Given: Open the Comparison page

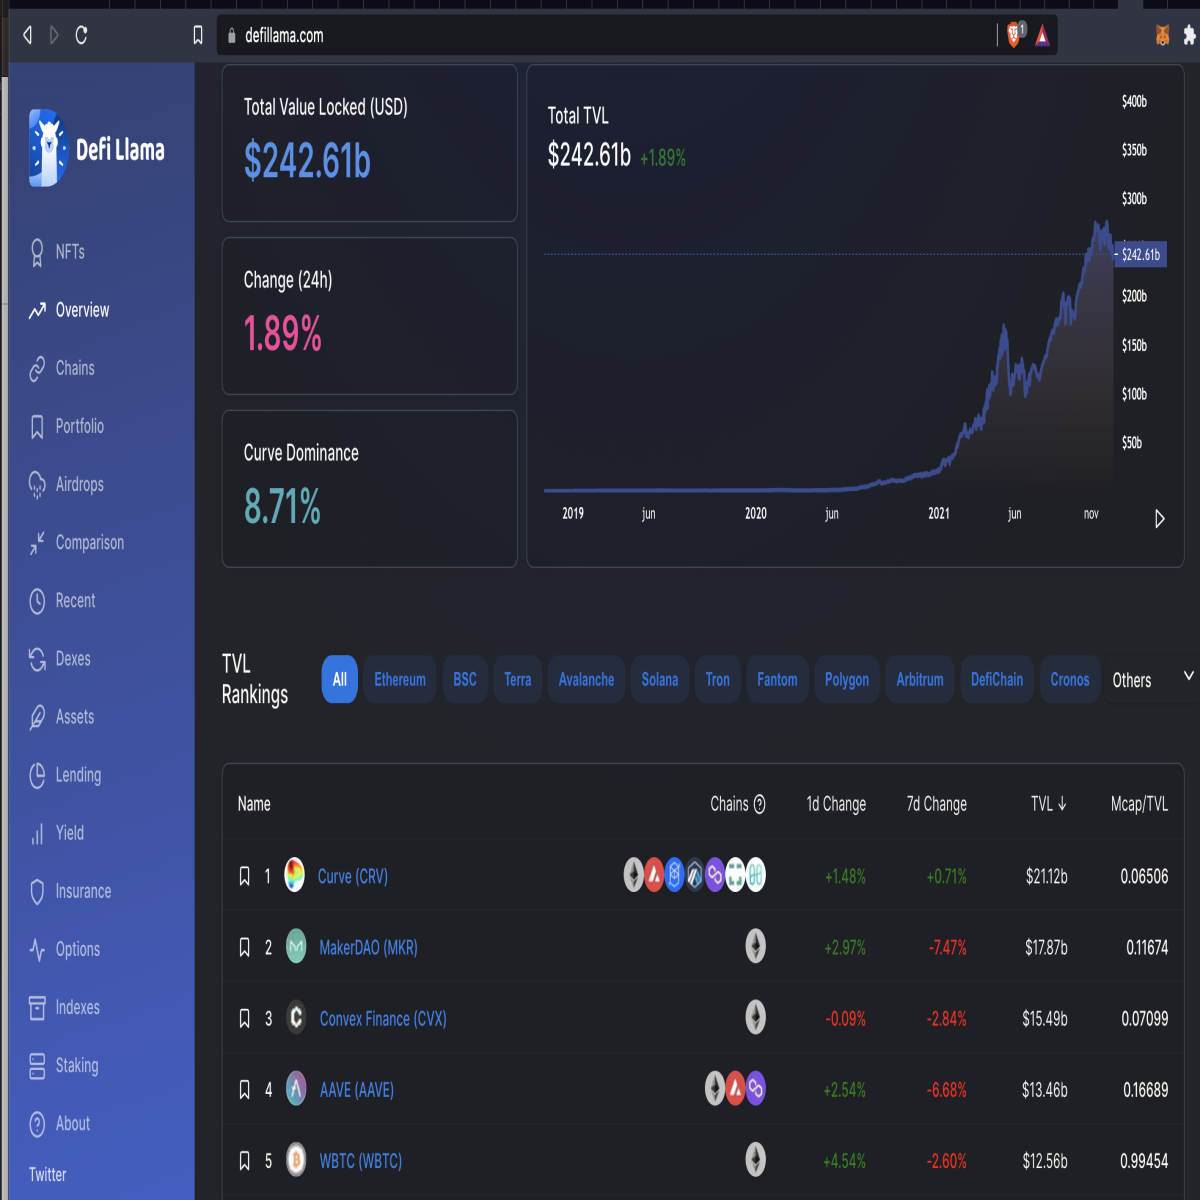Looking at the screenshot, I should [x=76, y=542].
